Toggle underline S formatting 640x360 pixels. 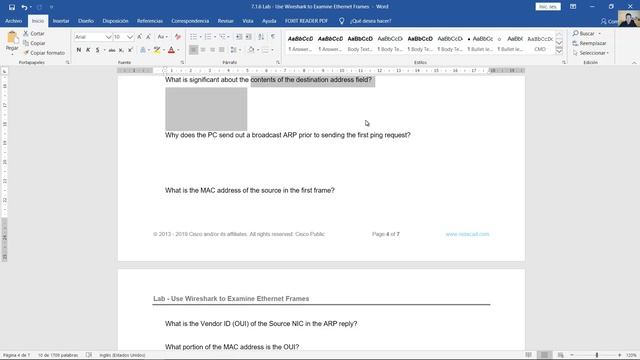point(97,50)
